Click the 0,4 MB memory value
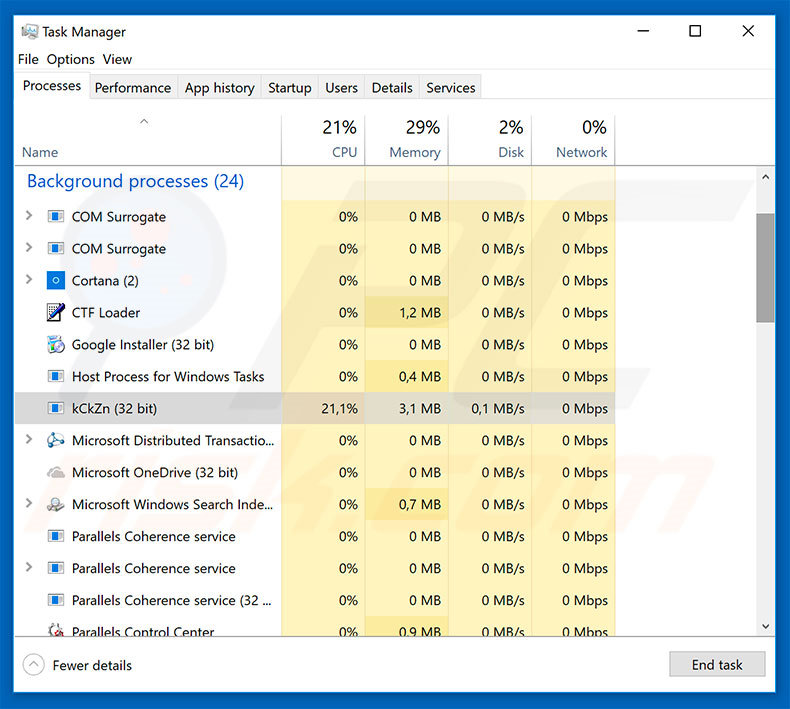This screenshot has width=790, height=709. pyautogui.click(x=420, y=376)
